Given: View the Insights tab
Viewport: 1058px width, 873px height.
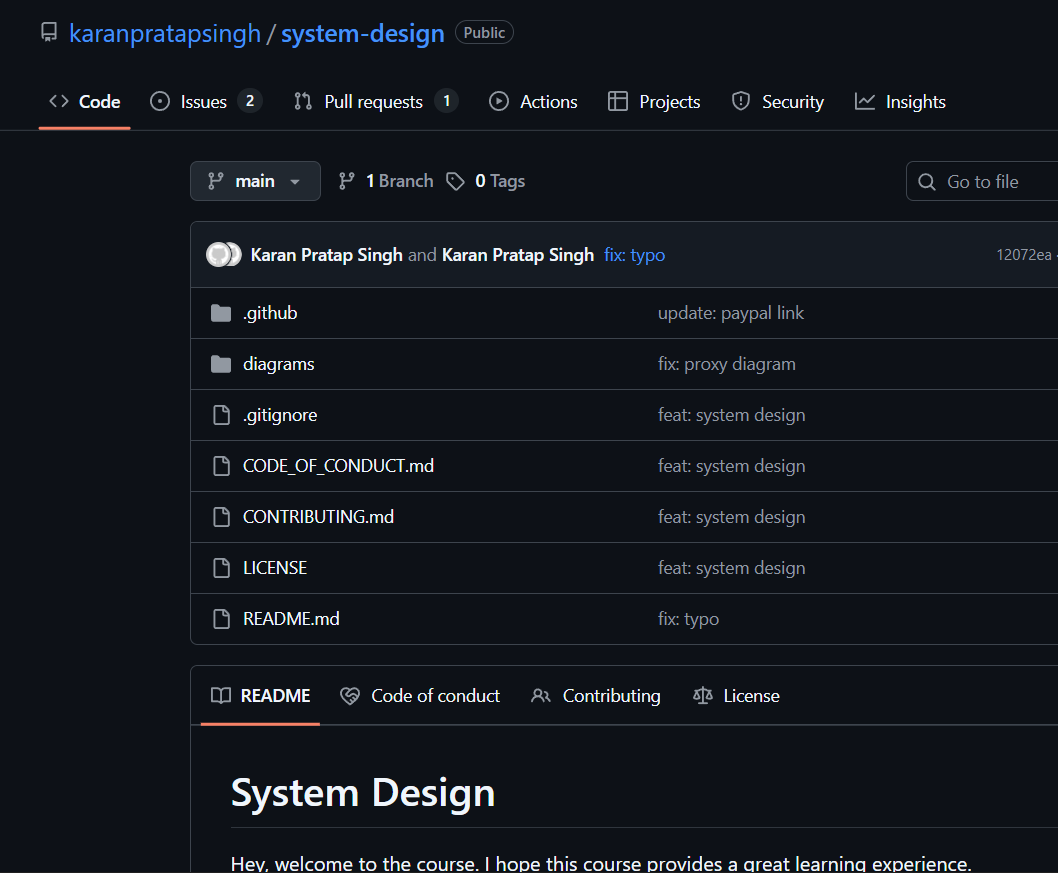Looking at the screenshot, I should coord(899,102).
